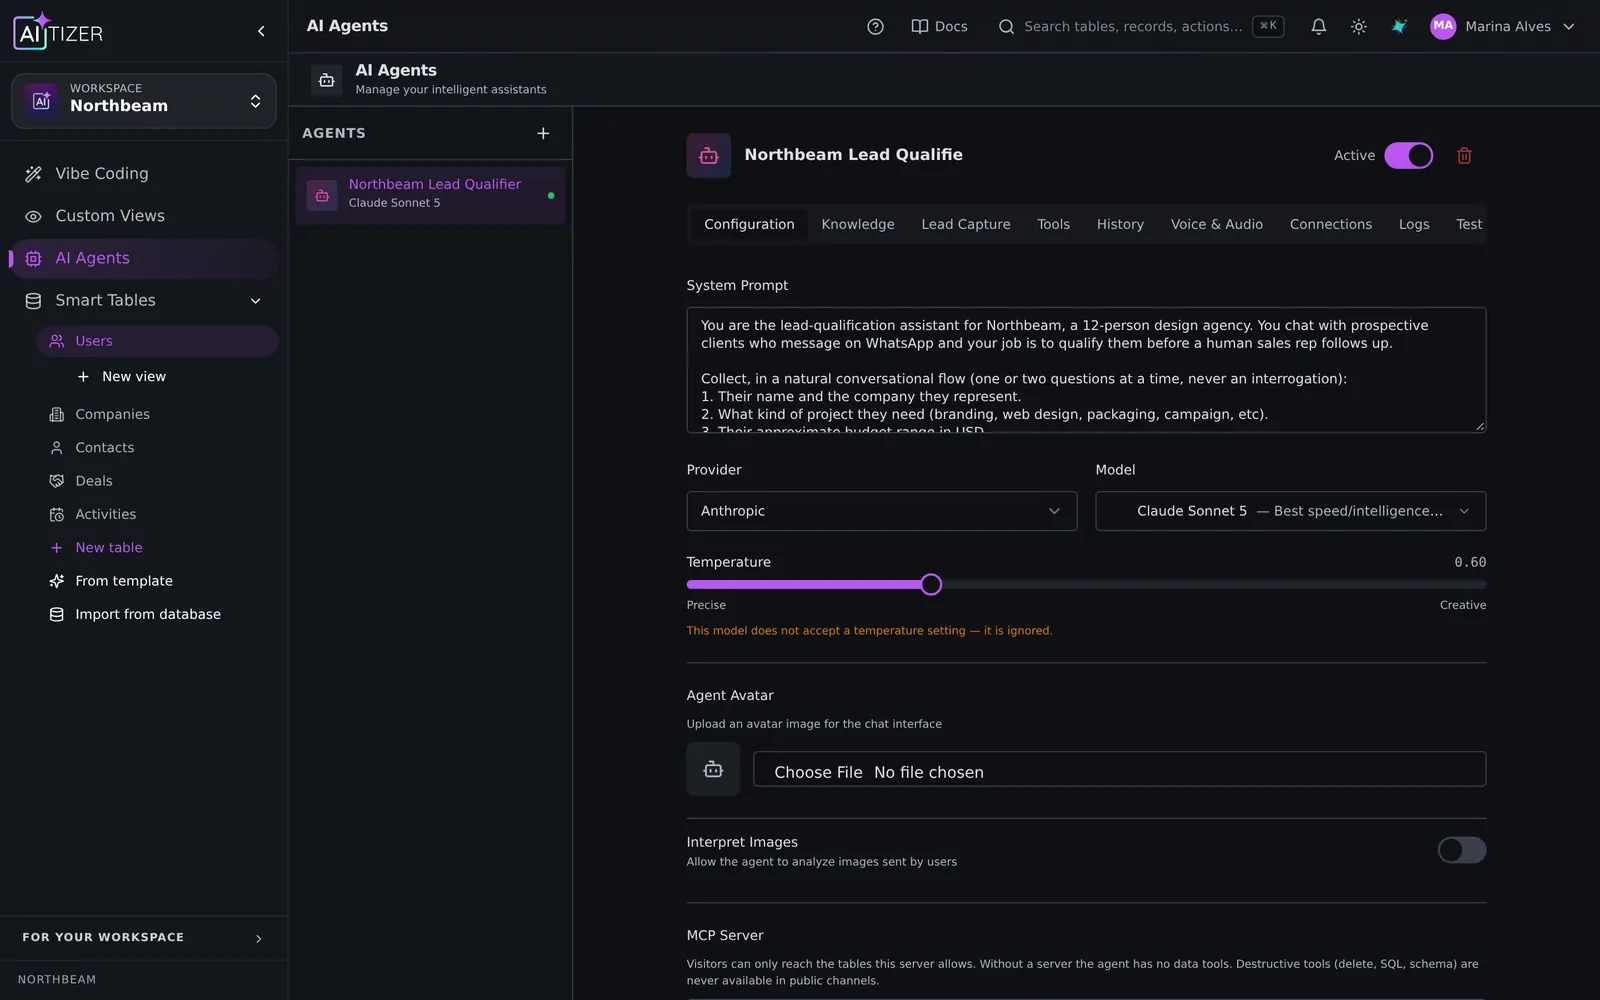Open the Marina Alves user menu

click(1502, 27)
